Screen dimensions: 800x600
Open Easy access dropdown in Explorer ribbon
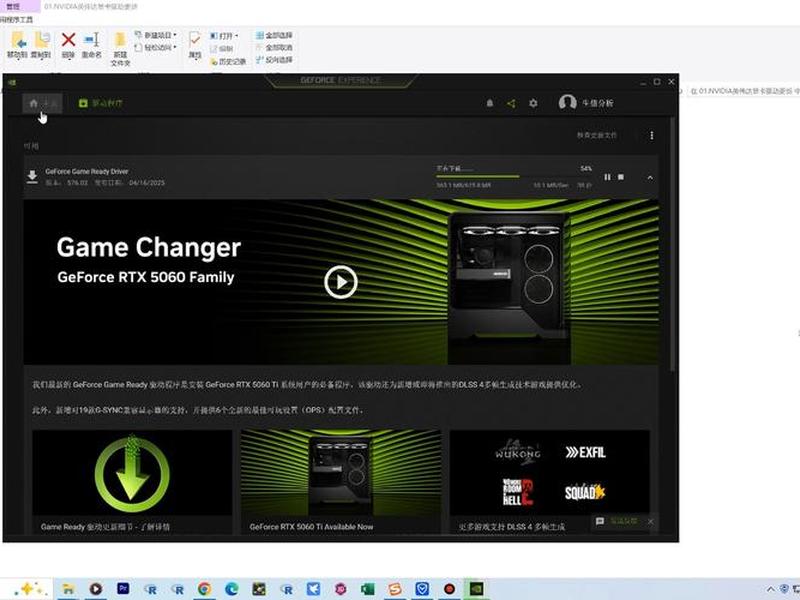pyautogui.click(x=156, y=47)
